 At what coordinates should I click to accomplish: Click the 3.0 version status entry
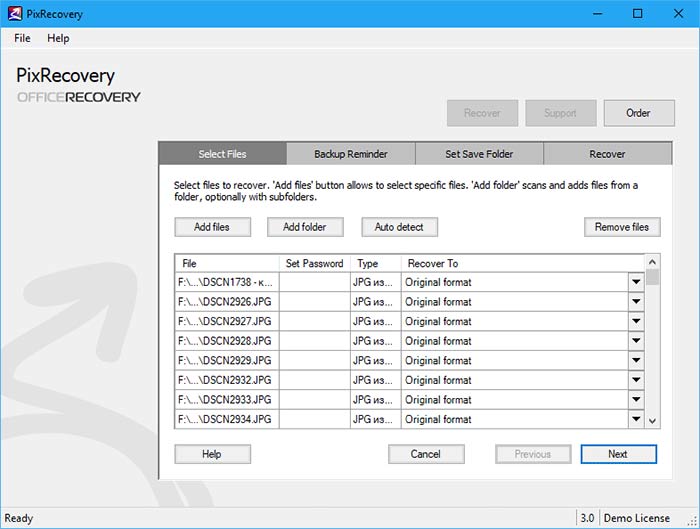pyautogui.click(x=588, y=518)
